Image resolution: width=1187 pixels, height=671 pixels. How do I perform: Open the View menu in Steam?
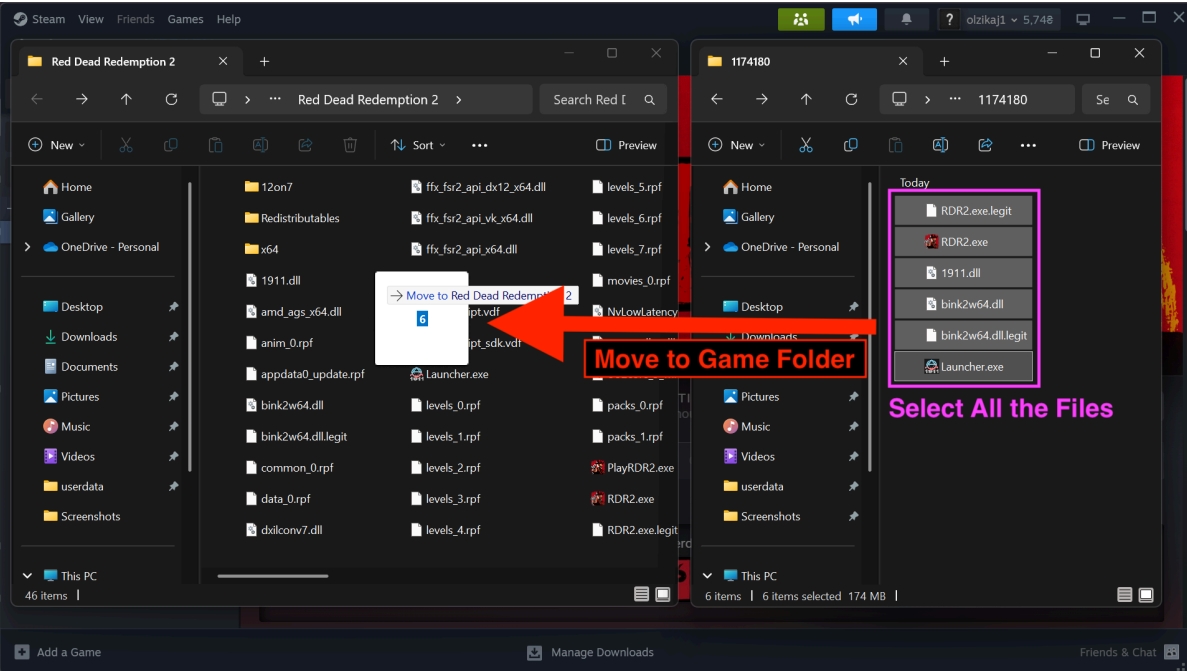(91, 19)
